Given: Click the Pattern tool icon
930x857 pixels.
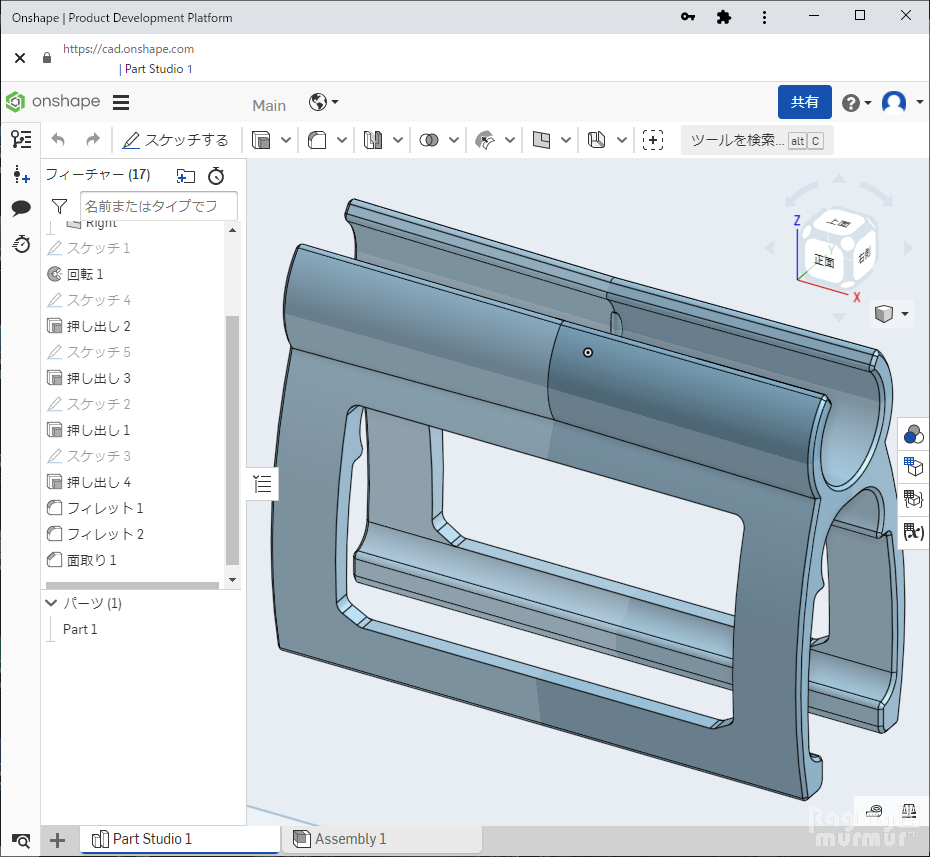Looking at the screenshot, I should pos(373,140).
